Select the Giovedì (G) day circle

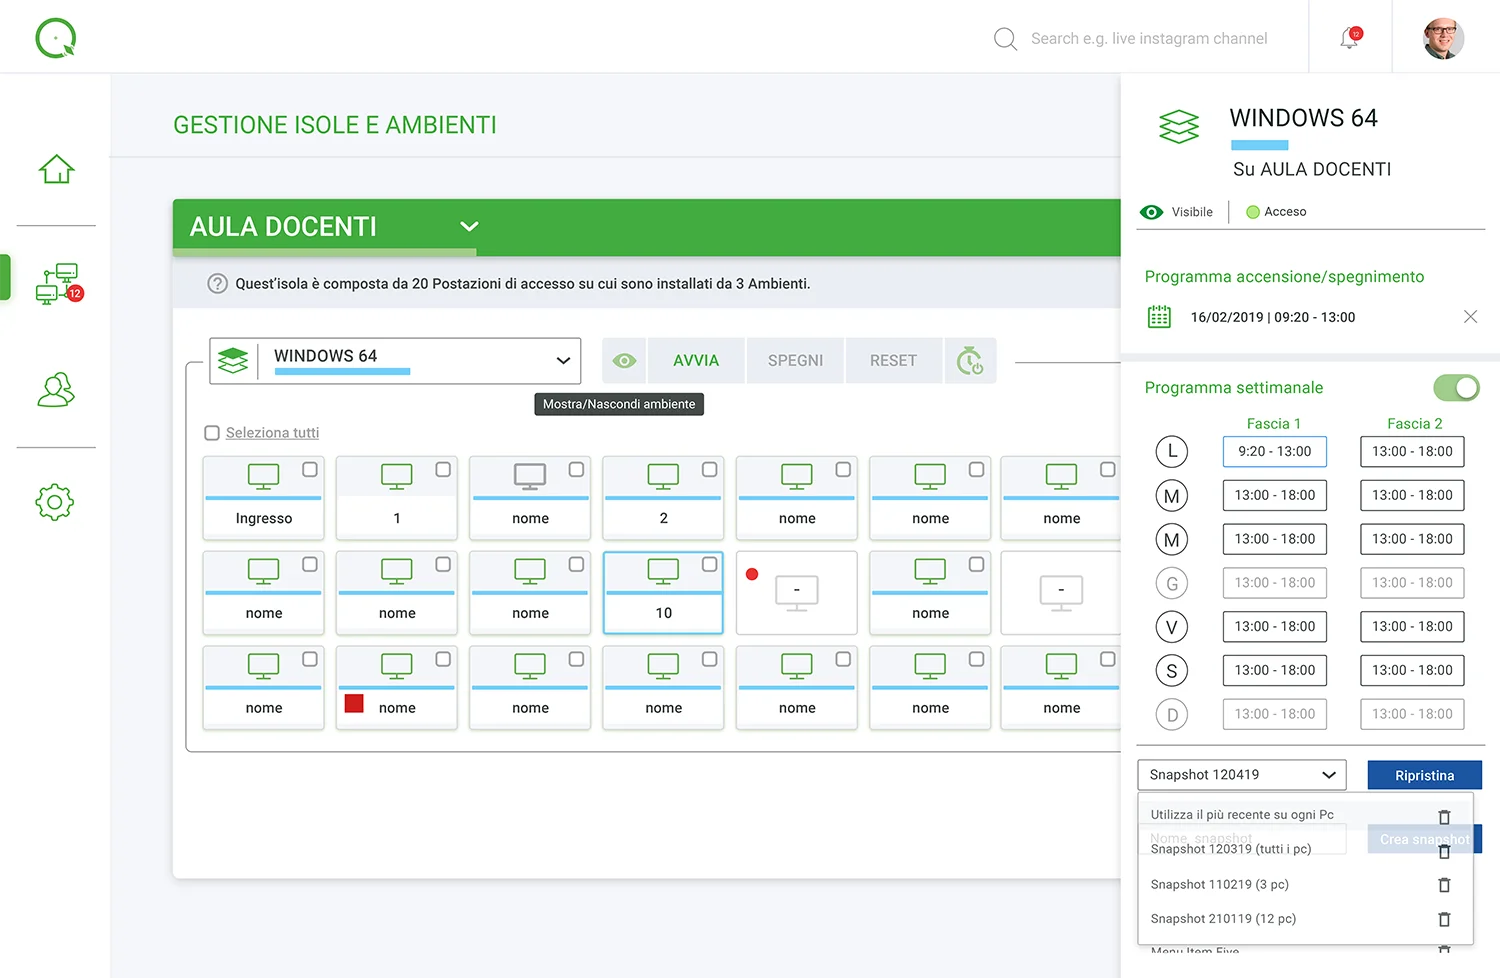point(1172,583)
